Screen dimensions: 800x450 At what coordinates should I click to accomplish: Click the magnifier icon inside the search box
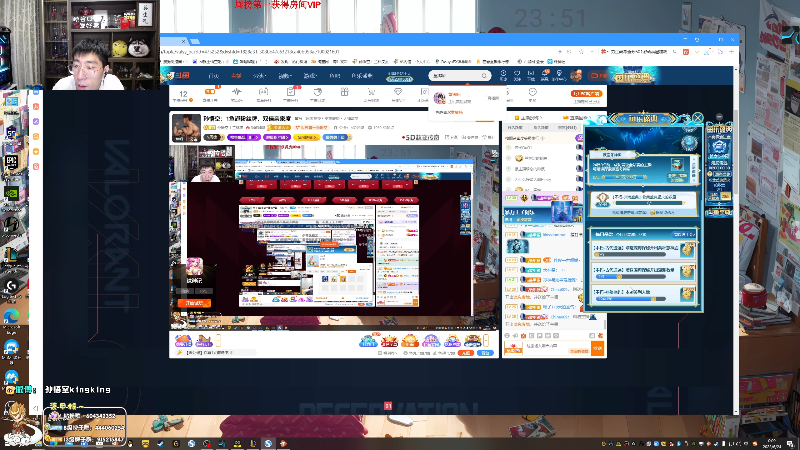pyautogui.click(x=484, y=76)
